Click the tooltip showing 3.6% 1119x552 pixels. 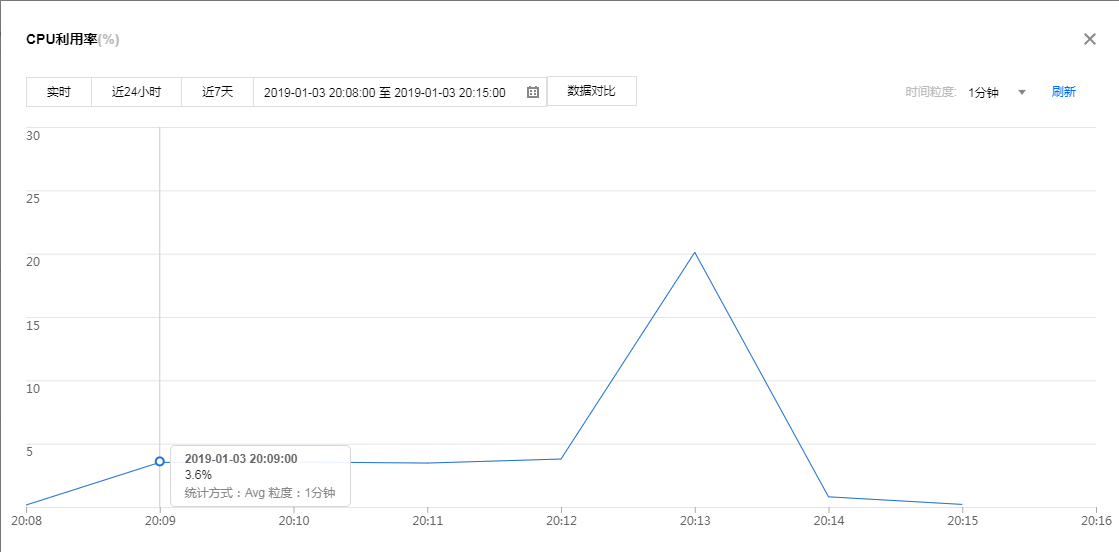pyautogui.click(x=260, y=475)
